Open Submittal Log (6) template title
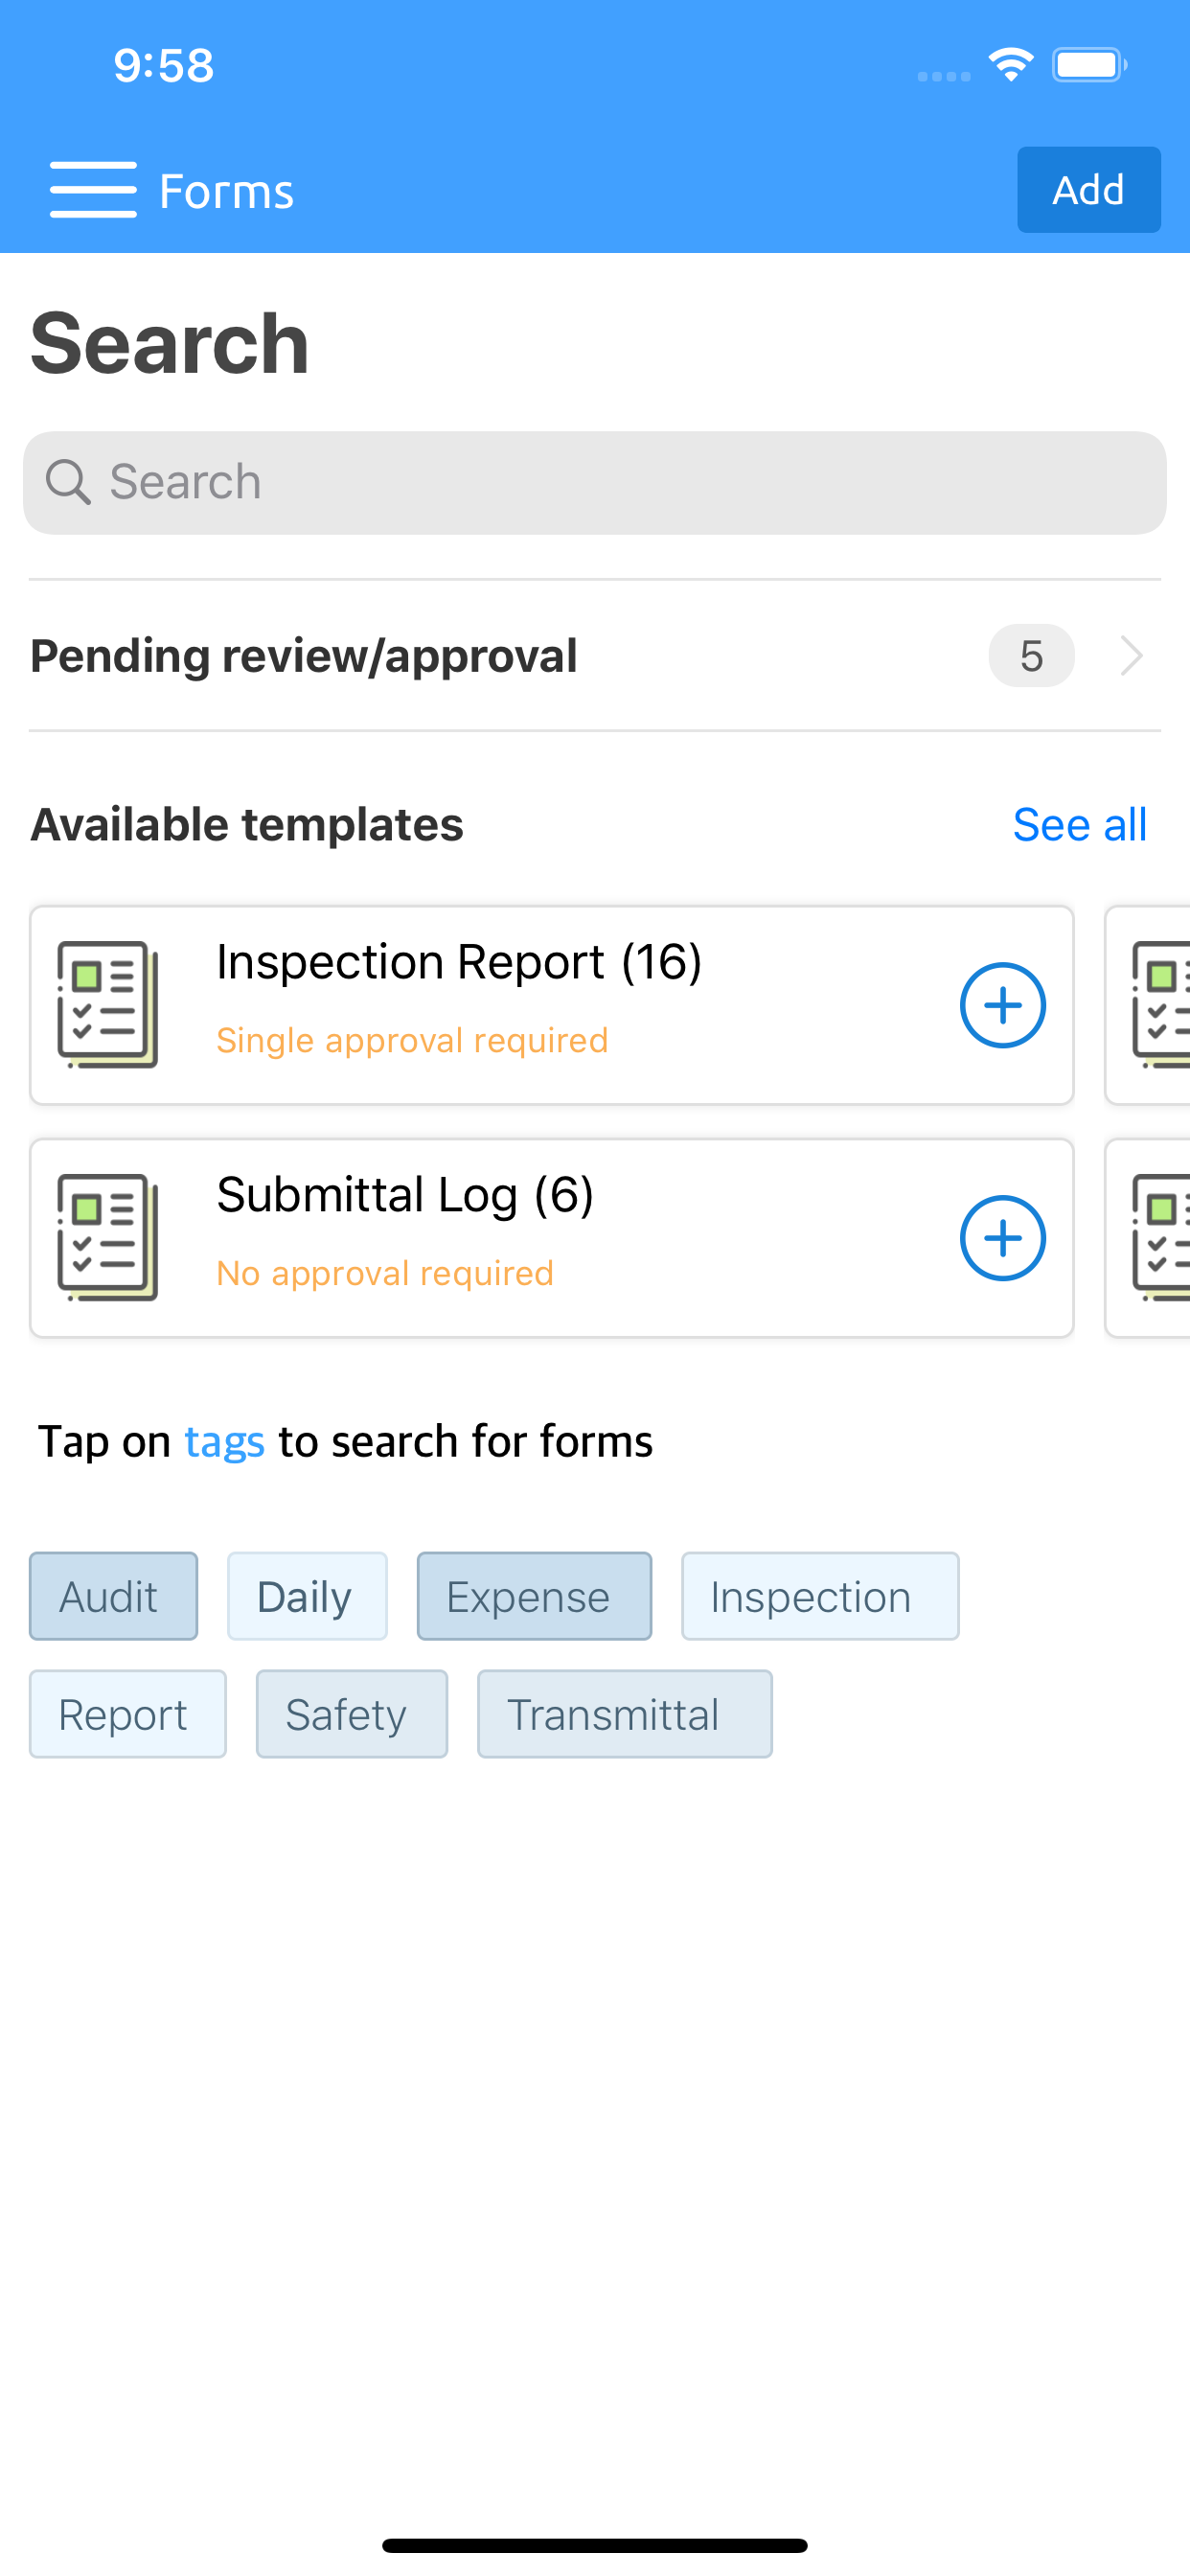 (405, 1195)
